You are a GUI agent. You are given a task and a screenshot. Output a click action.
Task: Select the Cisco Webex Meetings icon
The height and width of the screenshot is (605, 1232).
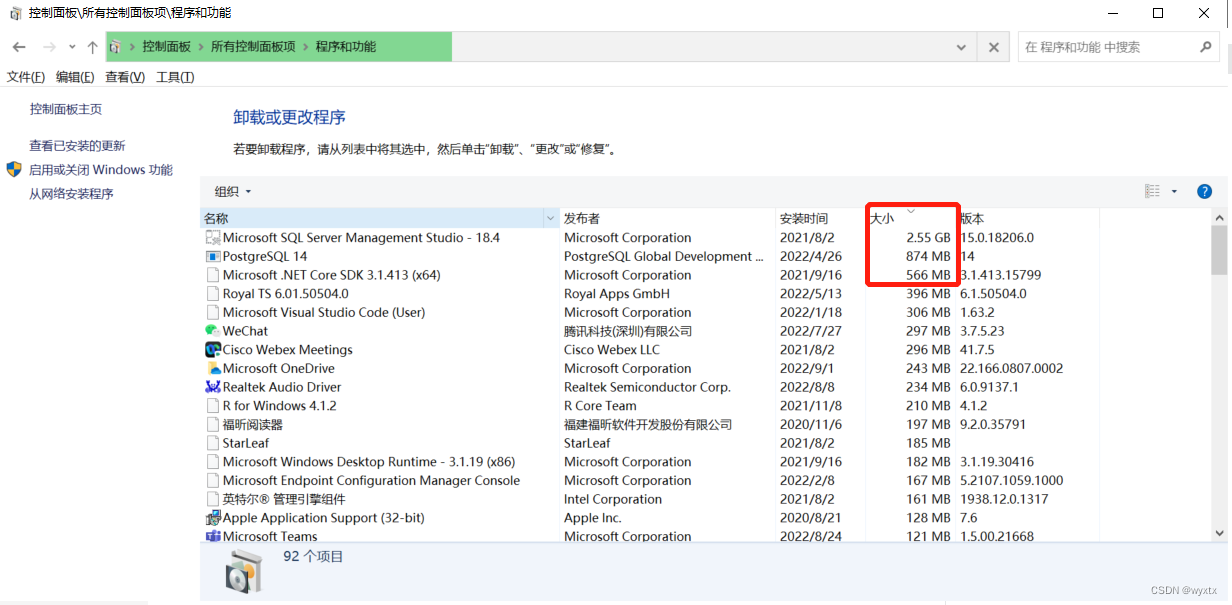(x=212, y=350)
